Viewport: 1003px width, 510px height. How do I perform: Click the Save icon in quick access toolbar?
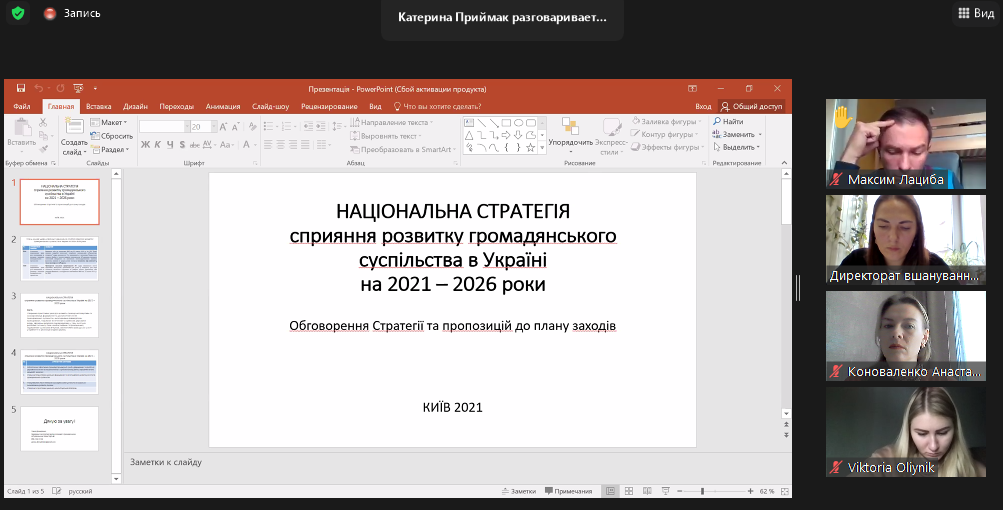(19, 88)
